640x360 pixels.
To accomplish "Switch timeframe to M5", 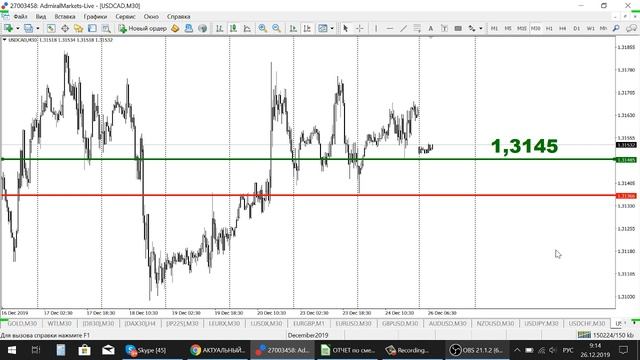I will (x=508, y=28).
